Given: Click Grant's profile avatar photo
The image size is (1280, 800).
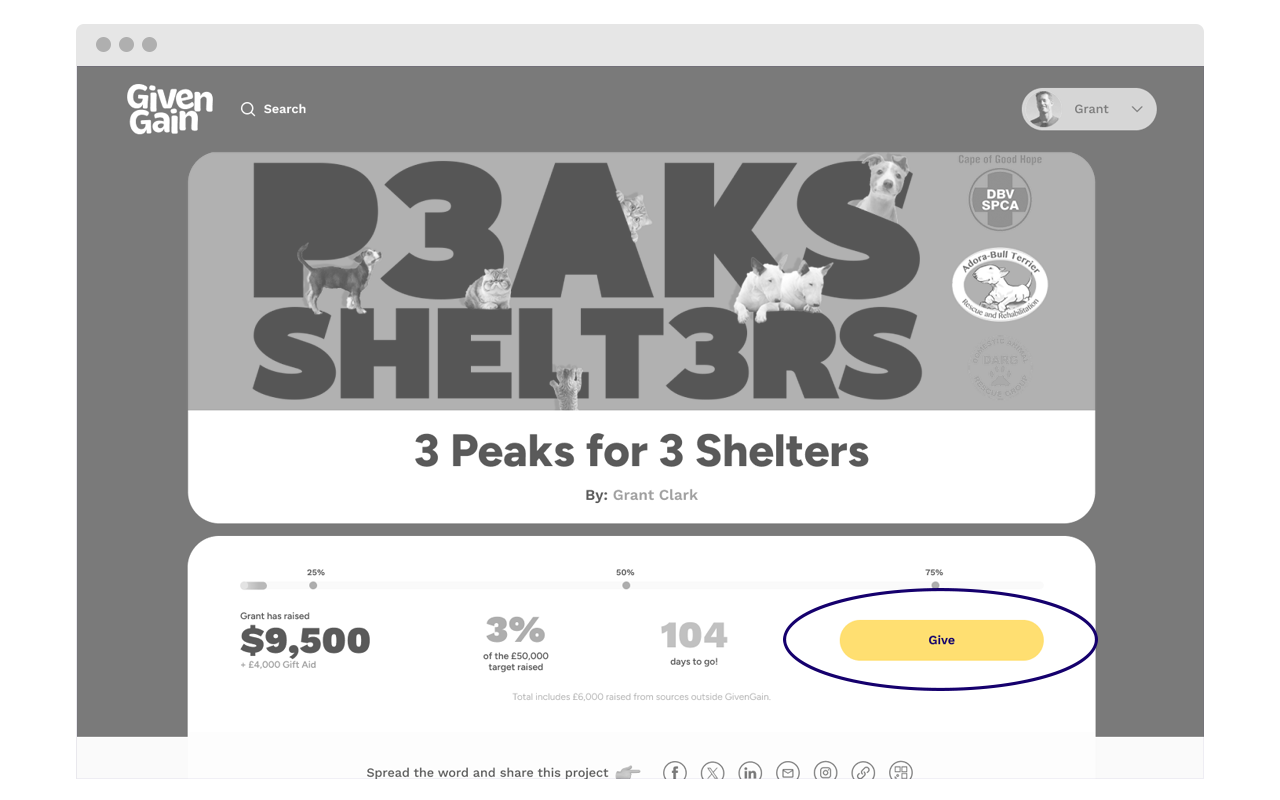Looking at the screenshot, I should tap(1044, 109).
